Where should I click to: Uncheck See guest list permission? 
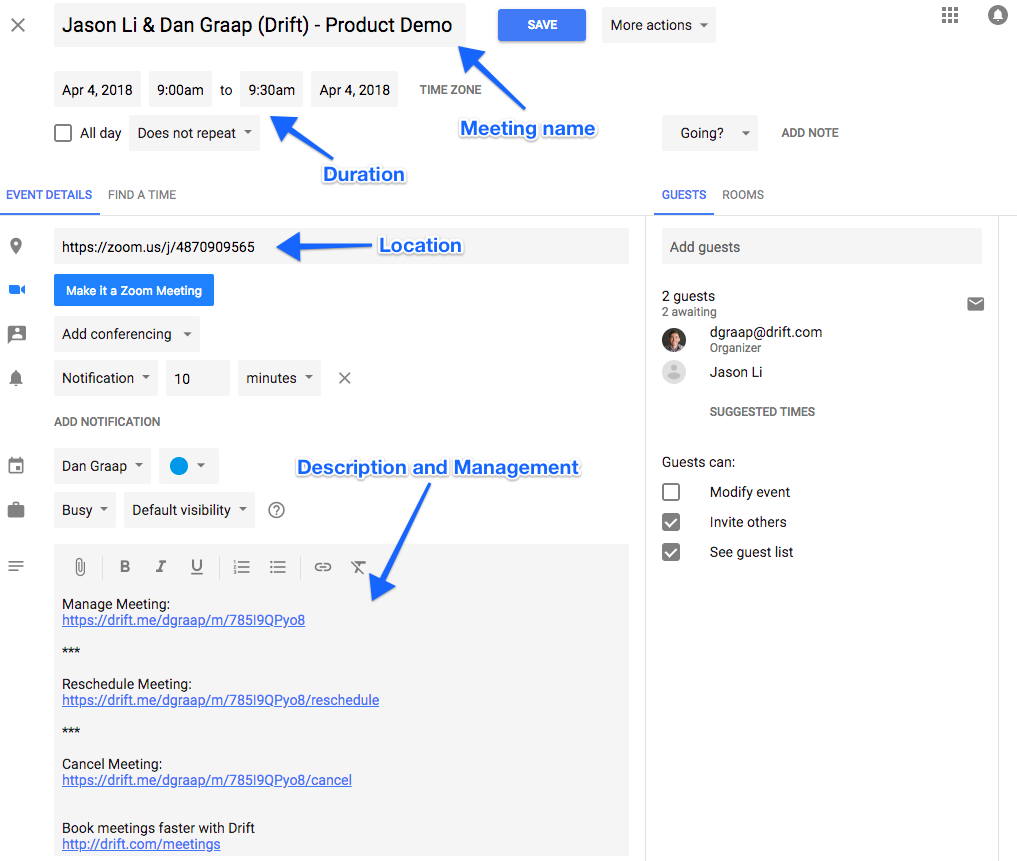671,552
